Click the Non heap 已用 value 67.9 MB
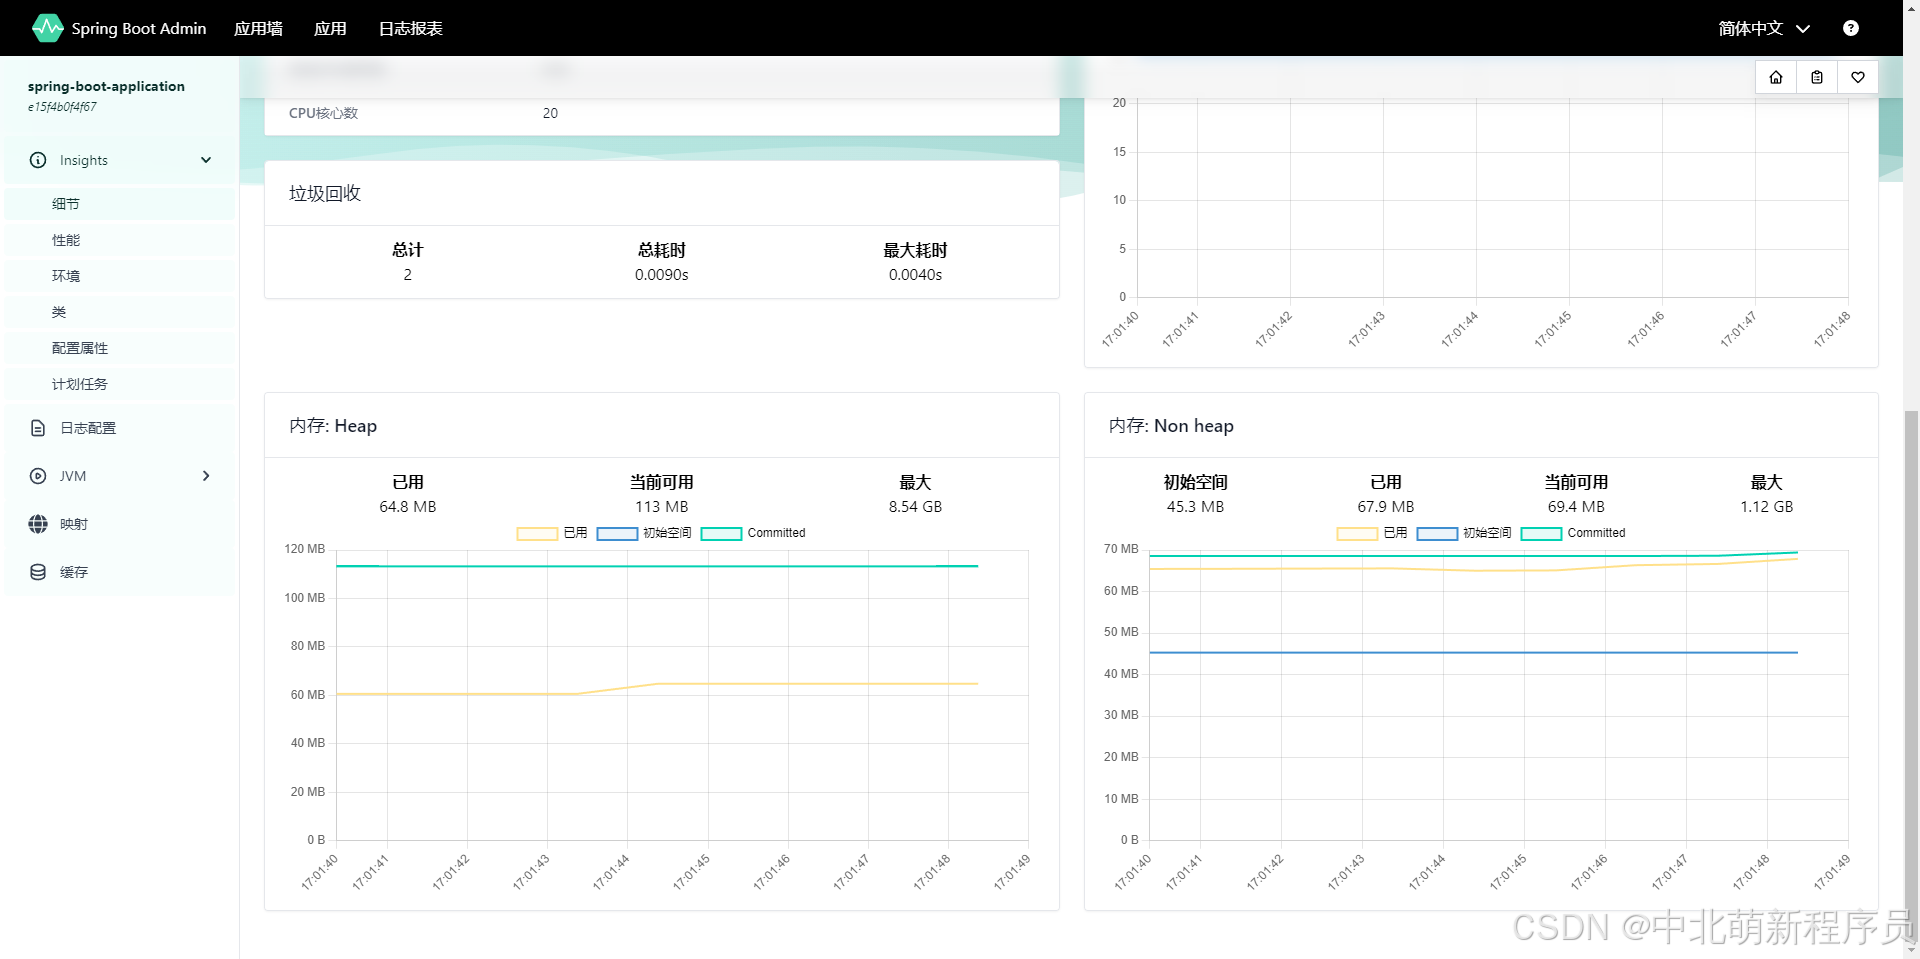Screen dimensions: 1920x959 [1385, 507]
